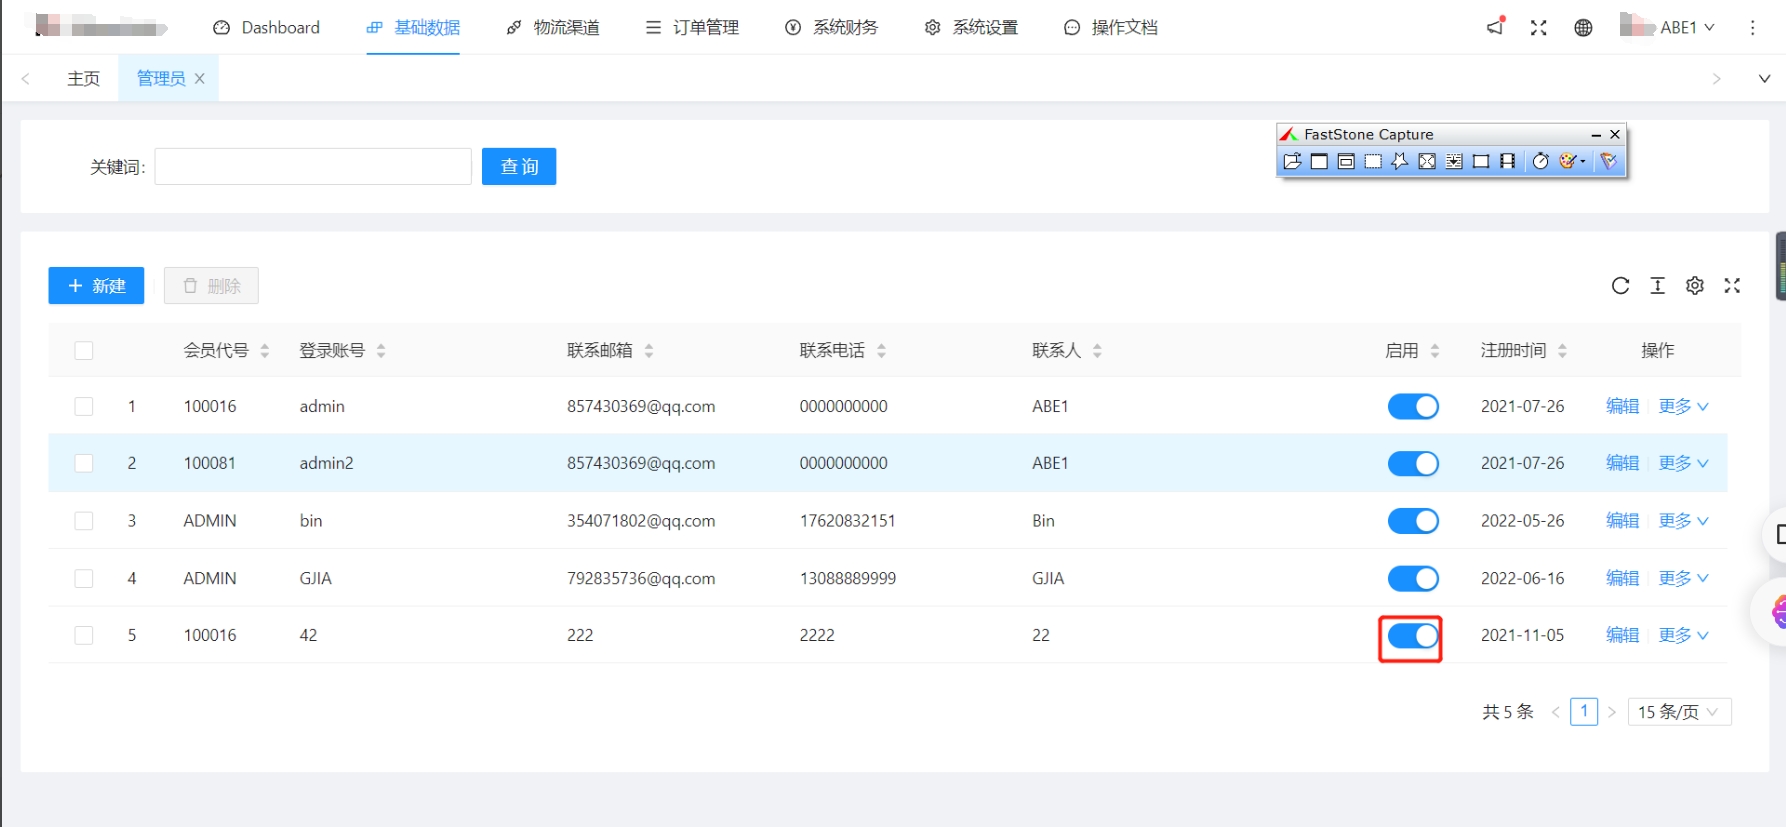This screenshot has height=827, width=1786.
Task: Open FastStone settings icon
Action: click(1608, 161)
